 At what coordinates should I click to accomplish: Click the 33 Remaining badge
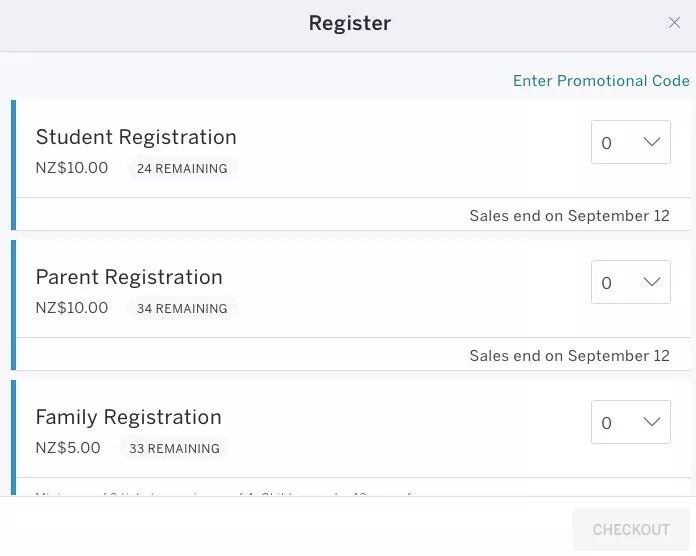[x=174, y=449]
